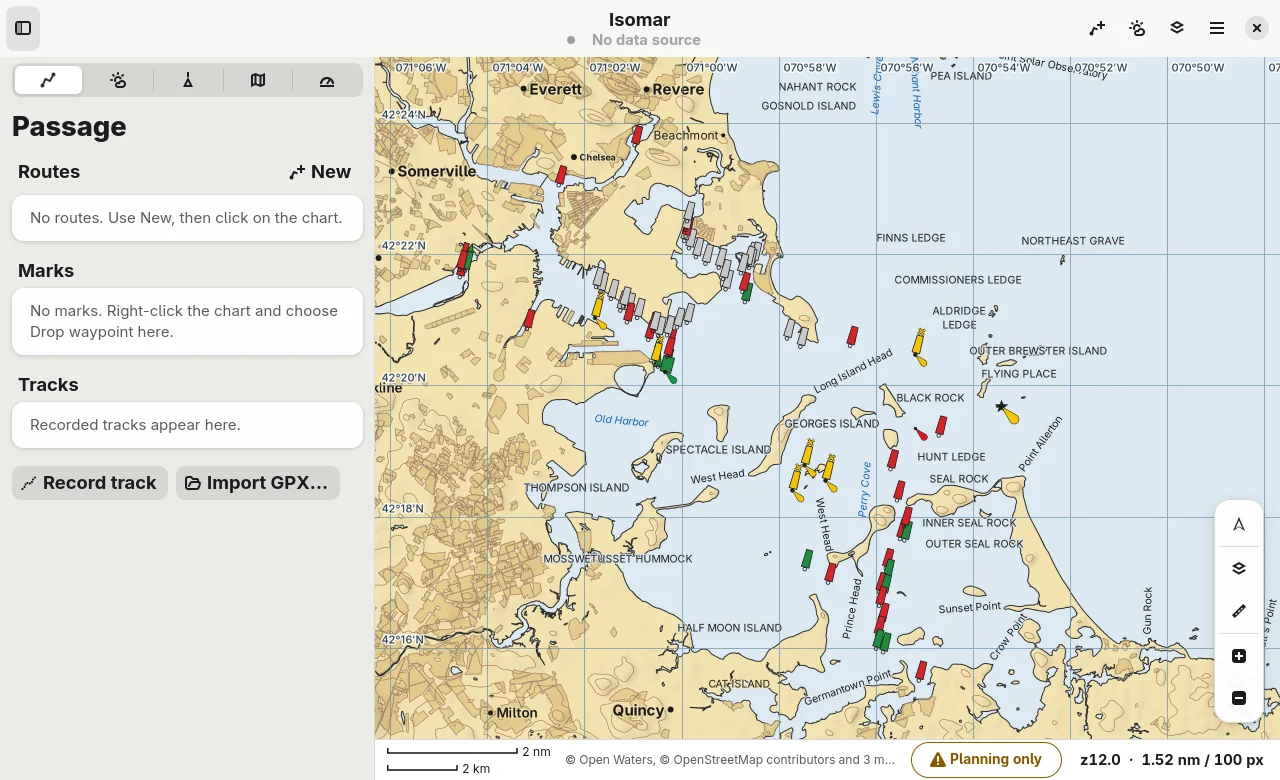Open the hamburger main menu
The image size is (1280, 780).
tap(1217, 28)
